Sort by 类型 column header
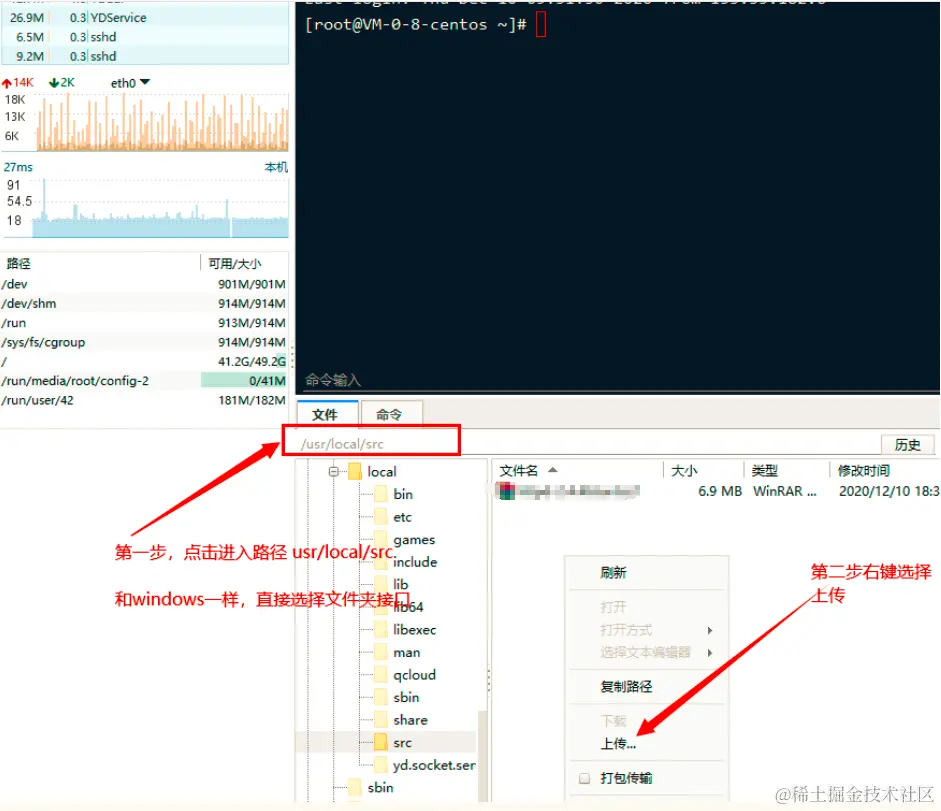Image resolution: width=941 pixels, height=811 pixels. coord(765,471)
